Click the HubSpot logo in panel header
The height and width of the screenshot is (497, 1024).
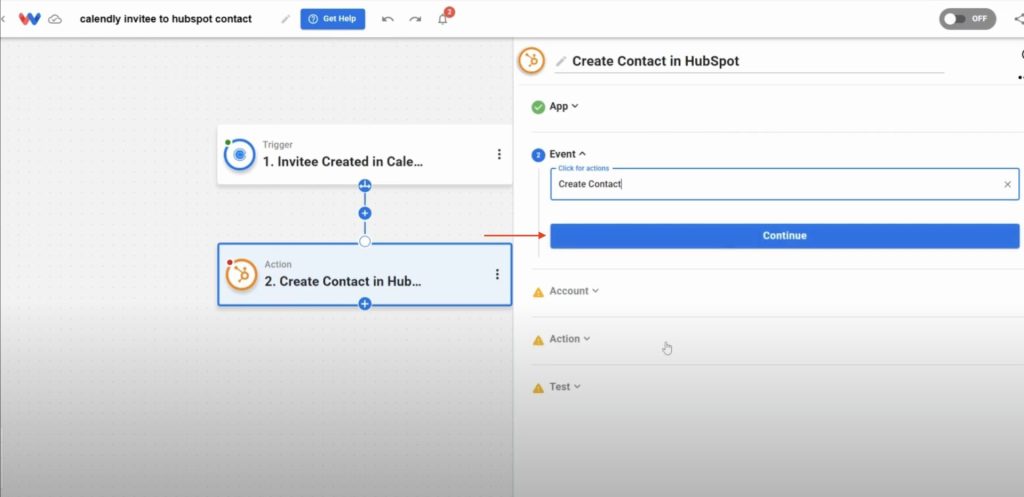(x=532, y=61)
